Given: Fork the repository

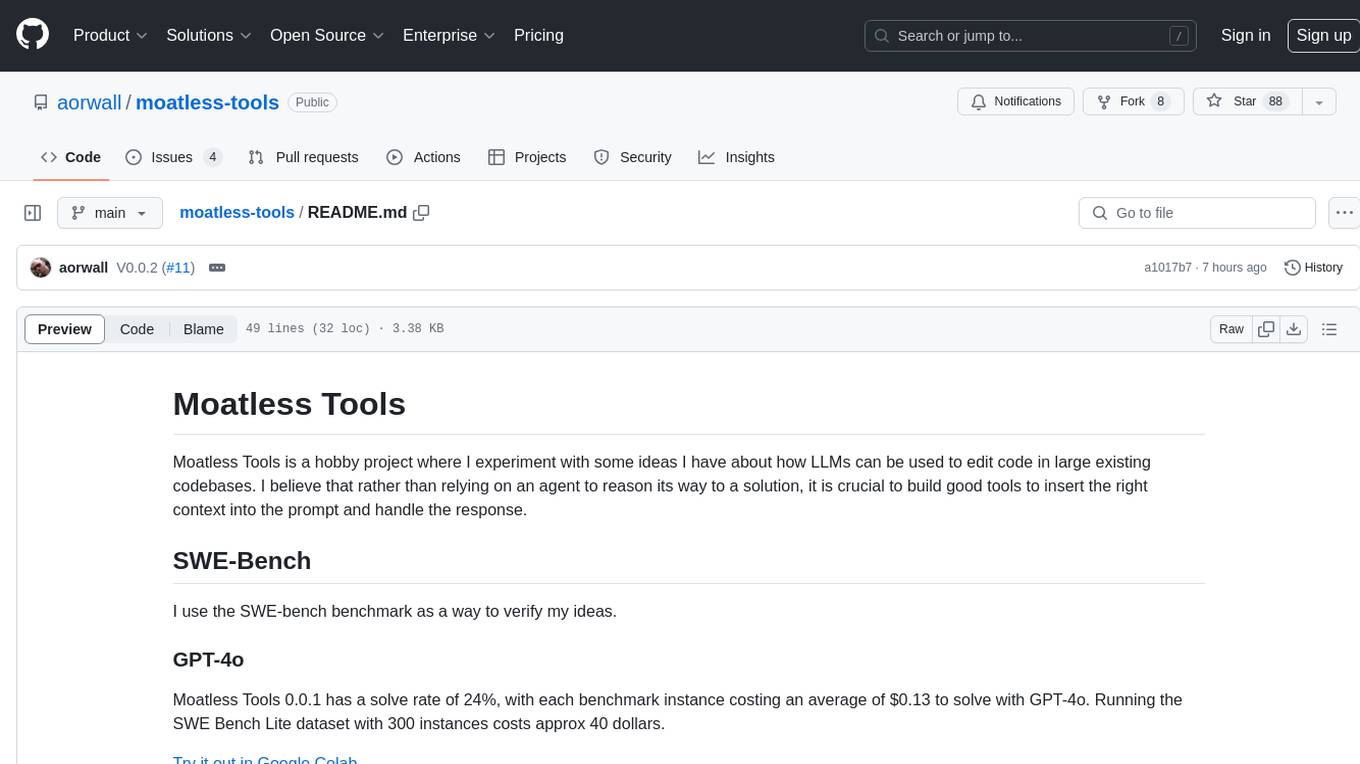Looking at the screenshot, I should pyautogui.click(x=1133, y=102).
